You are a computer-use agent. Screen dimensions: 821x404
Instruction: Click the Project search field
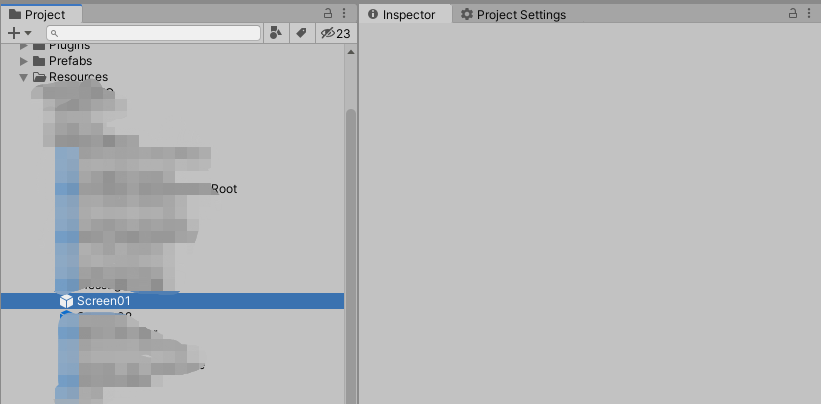pos(153,33)
